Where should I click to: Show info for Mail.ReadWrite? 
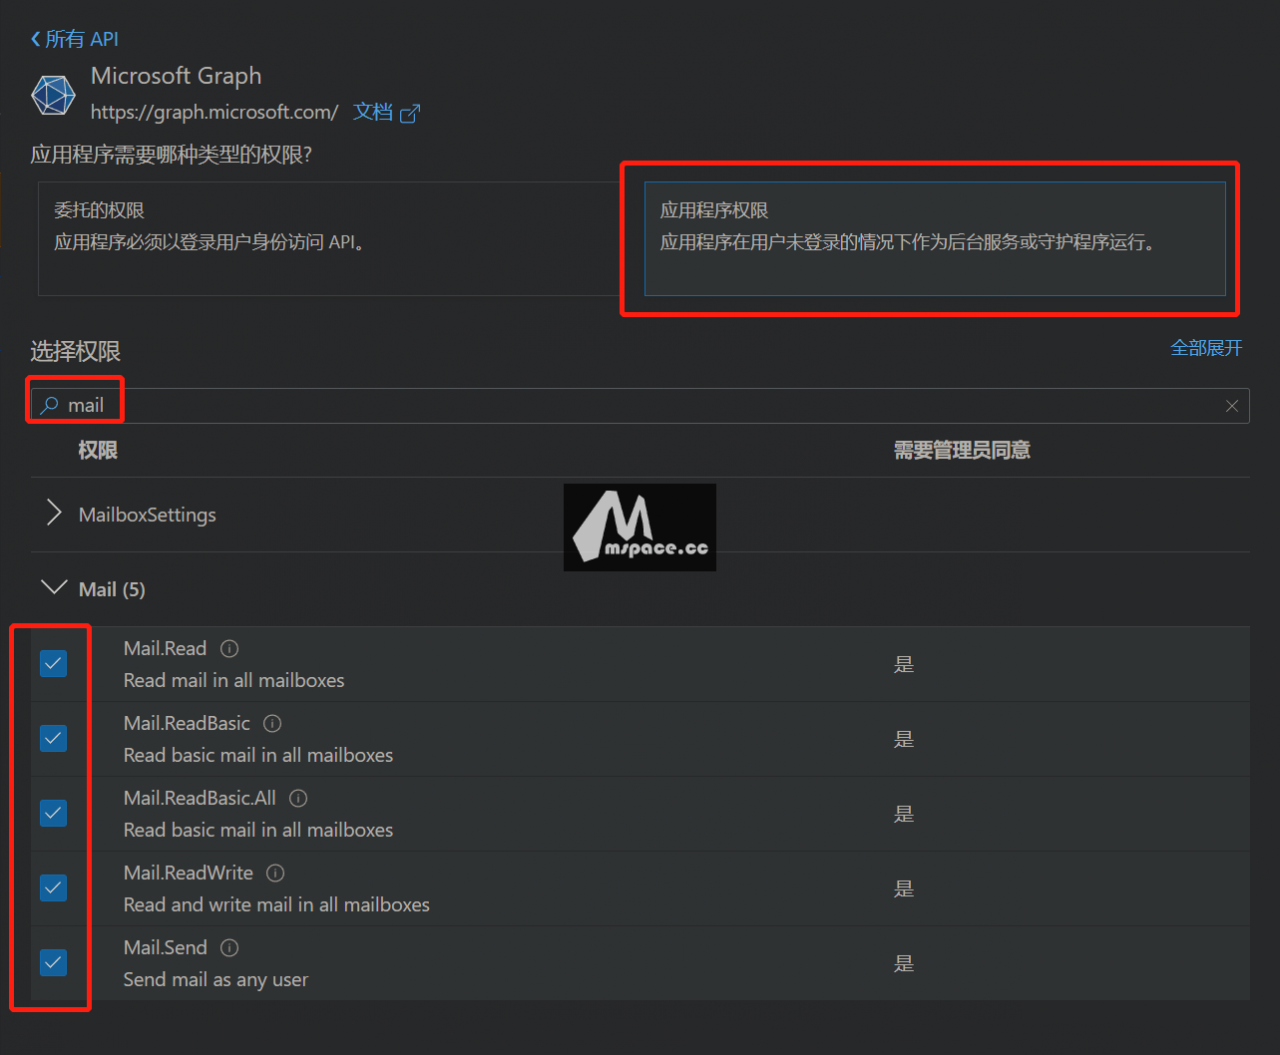click(x=275, y=873)
